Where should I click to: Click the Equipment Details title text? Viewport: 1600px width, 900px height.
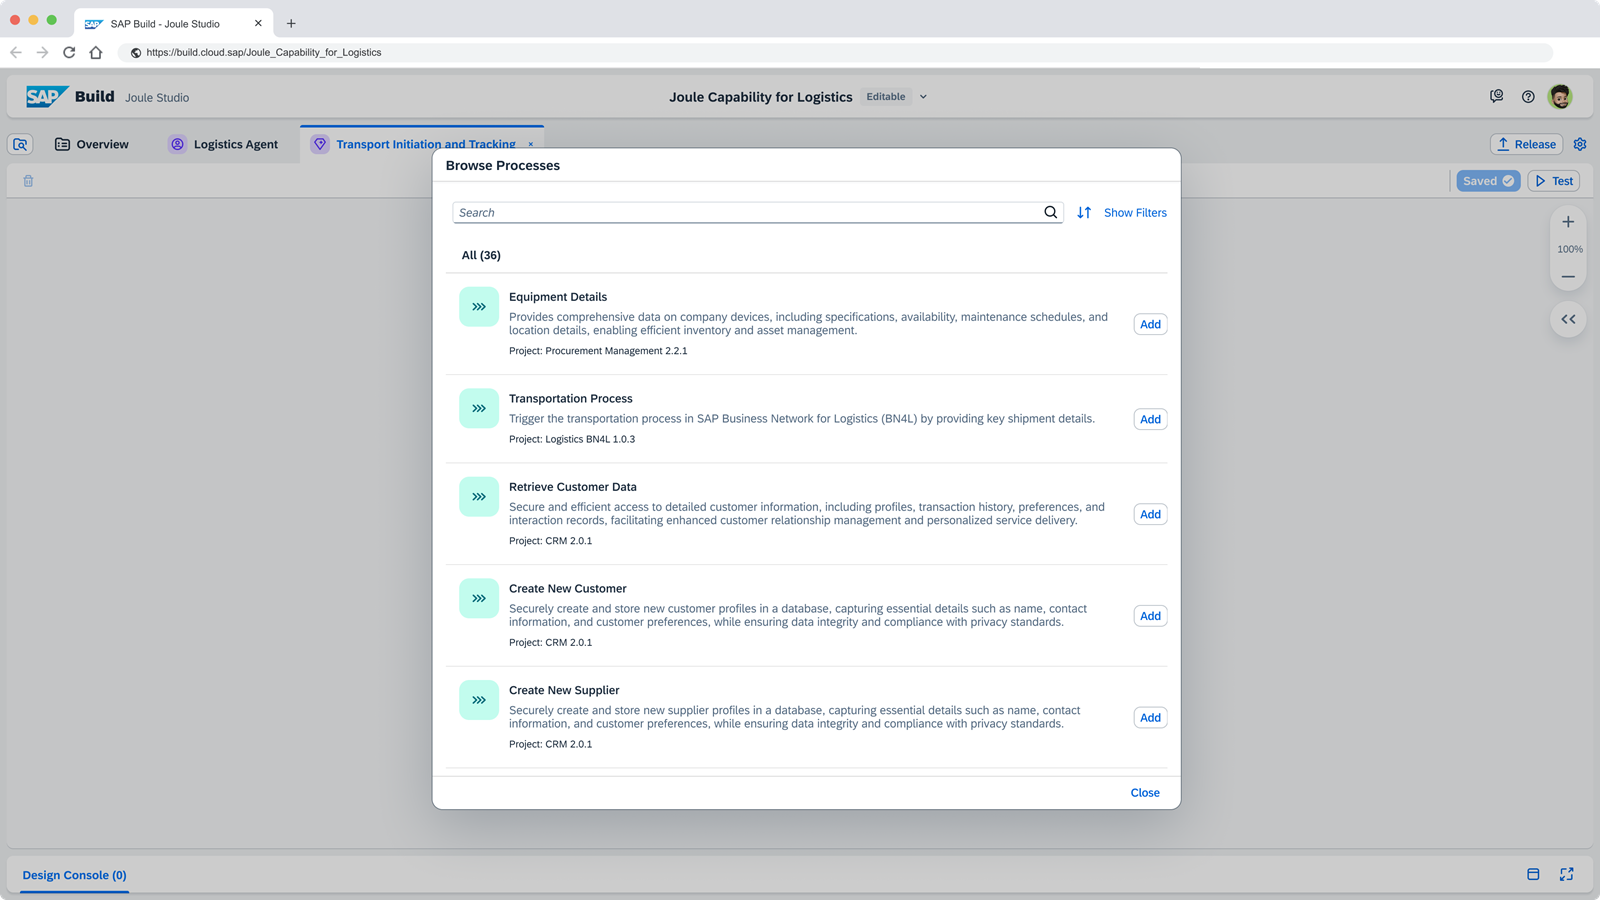[558, 297]
